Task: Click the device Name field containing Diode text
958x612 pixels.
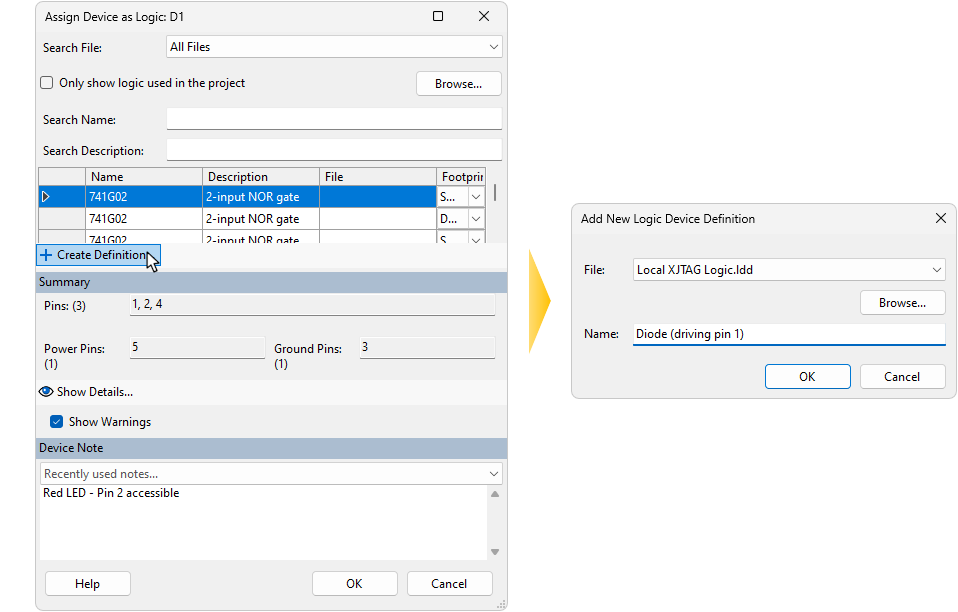Action: [x=788, y=335]
